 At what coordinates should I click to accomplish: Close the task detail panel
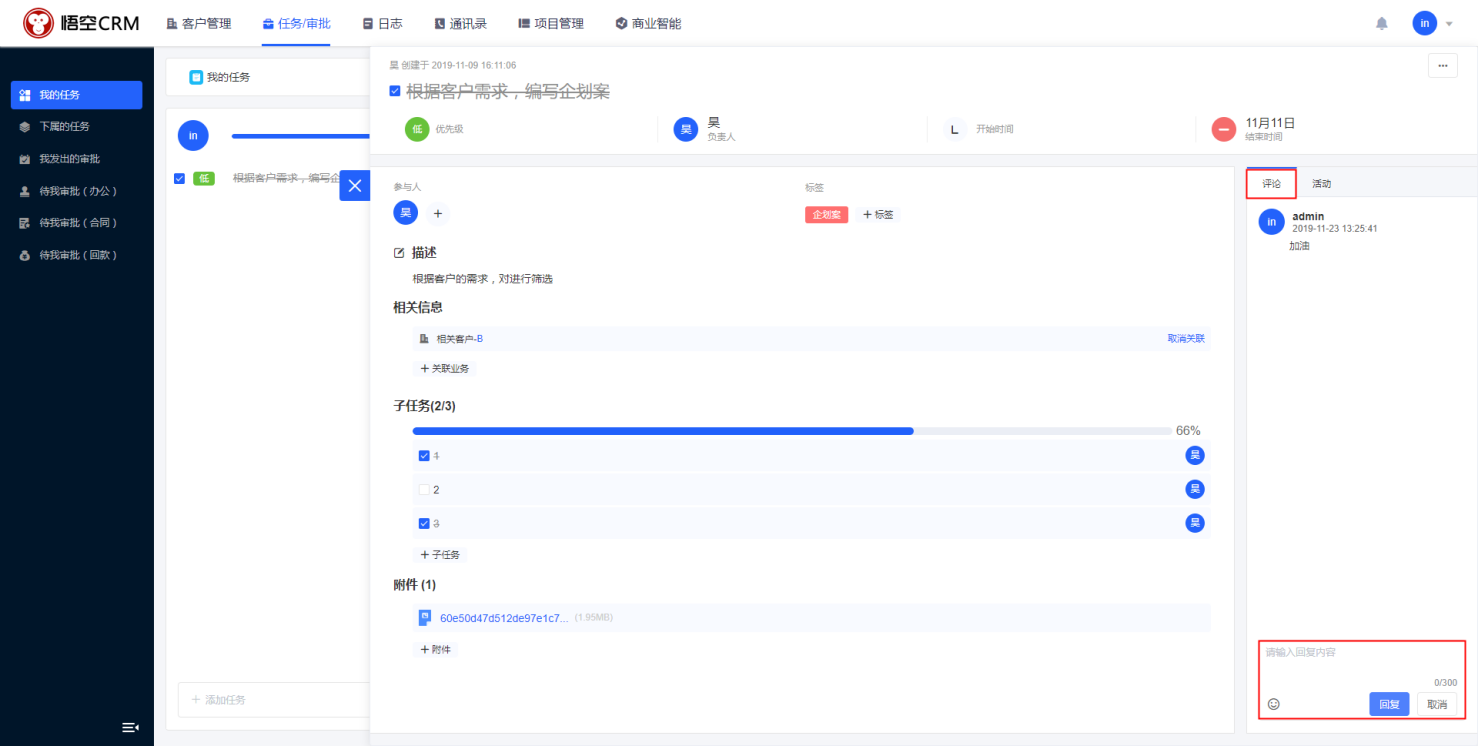tap(354, 185)
